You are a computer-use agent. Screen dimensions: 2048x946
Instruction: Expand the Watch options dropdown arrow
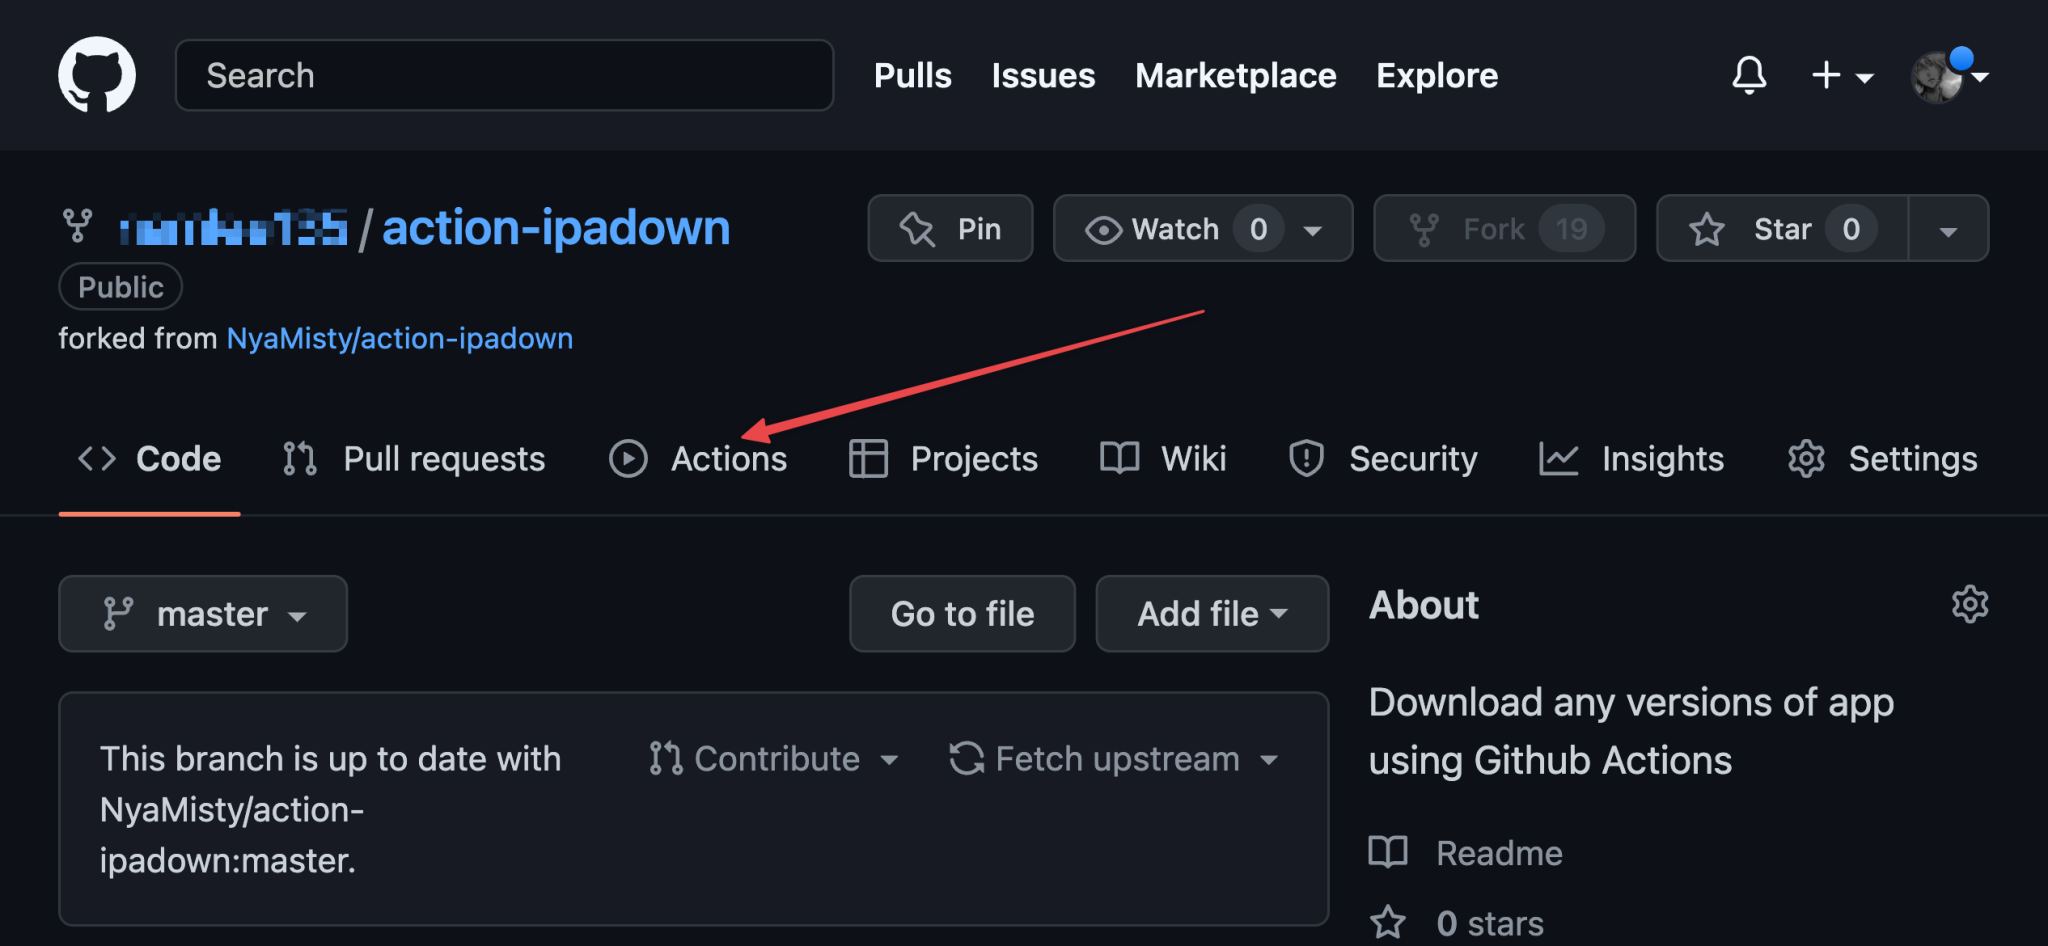(x=1313, y=230)
